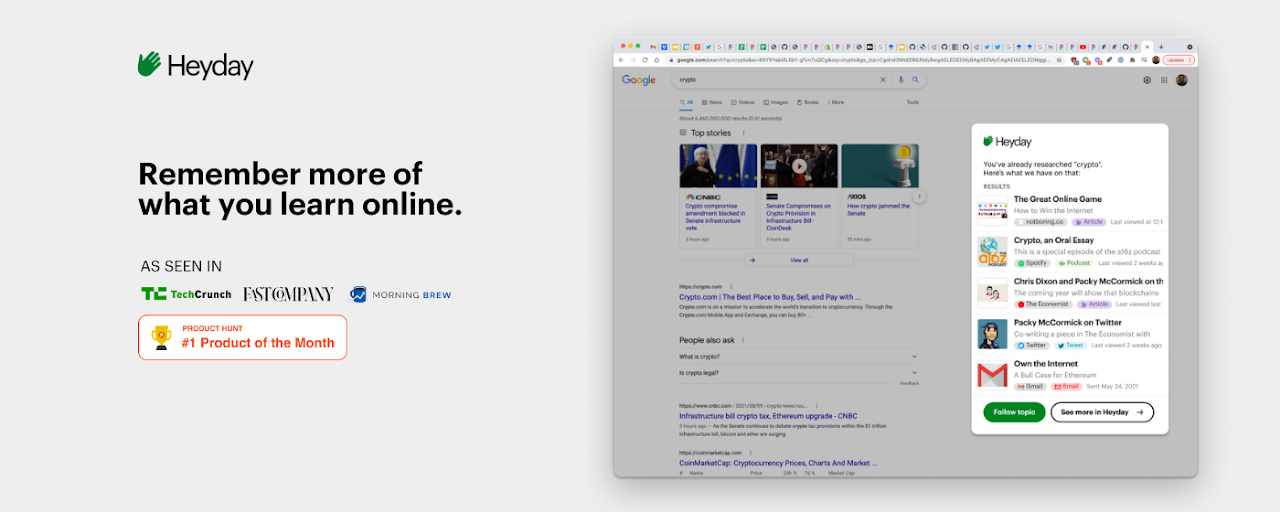1280x512 pixels.
Task: Clear the search query with the X icon
Action: click(x=883, y=80)
